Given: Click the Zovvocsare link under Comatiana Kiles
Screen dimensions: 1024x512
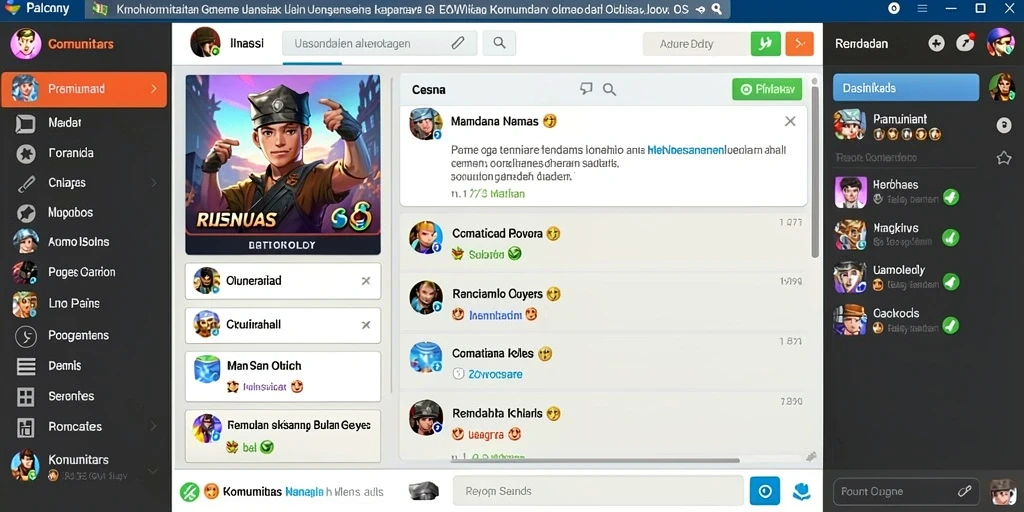Looking at the screenshot, I should coord(495,375).
